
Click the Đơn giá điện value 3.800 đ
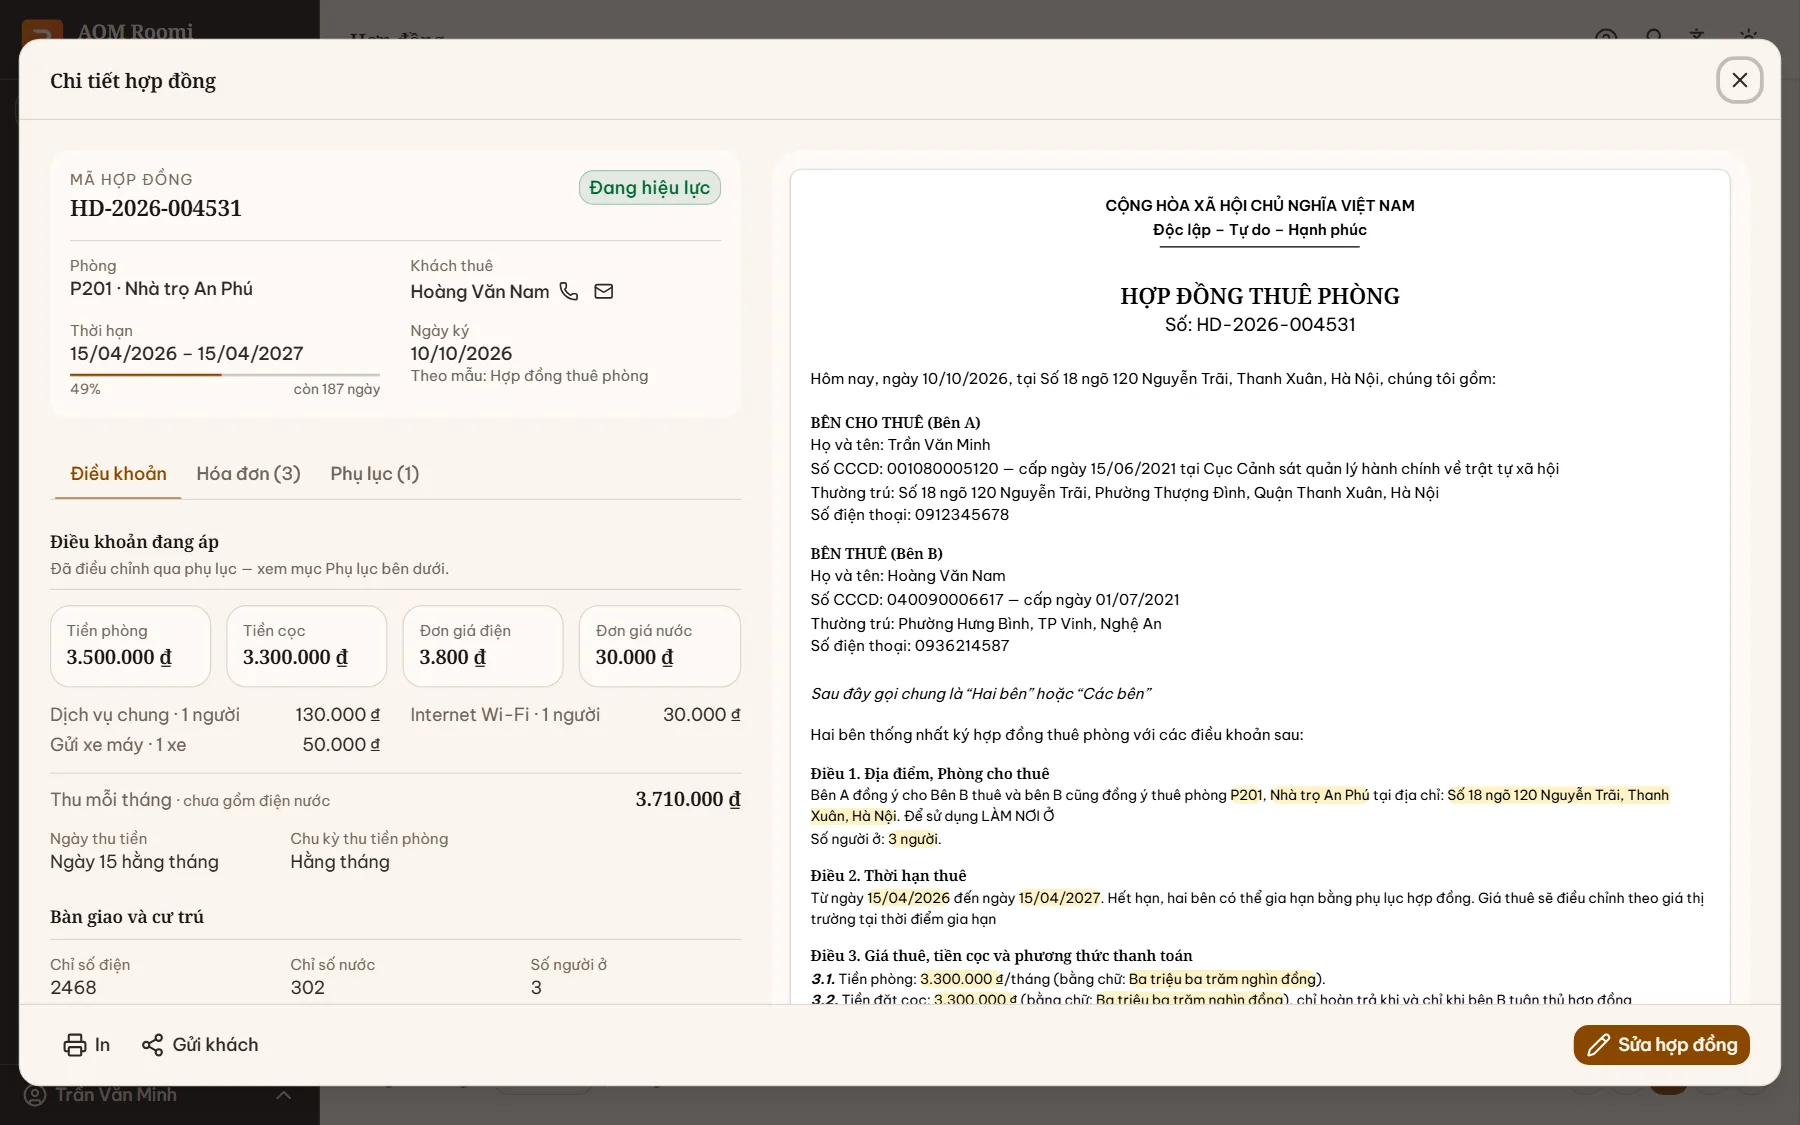453,657
